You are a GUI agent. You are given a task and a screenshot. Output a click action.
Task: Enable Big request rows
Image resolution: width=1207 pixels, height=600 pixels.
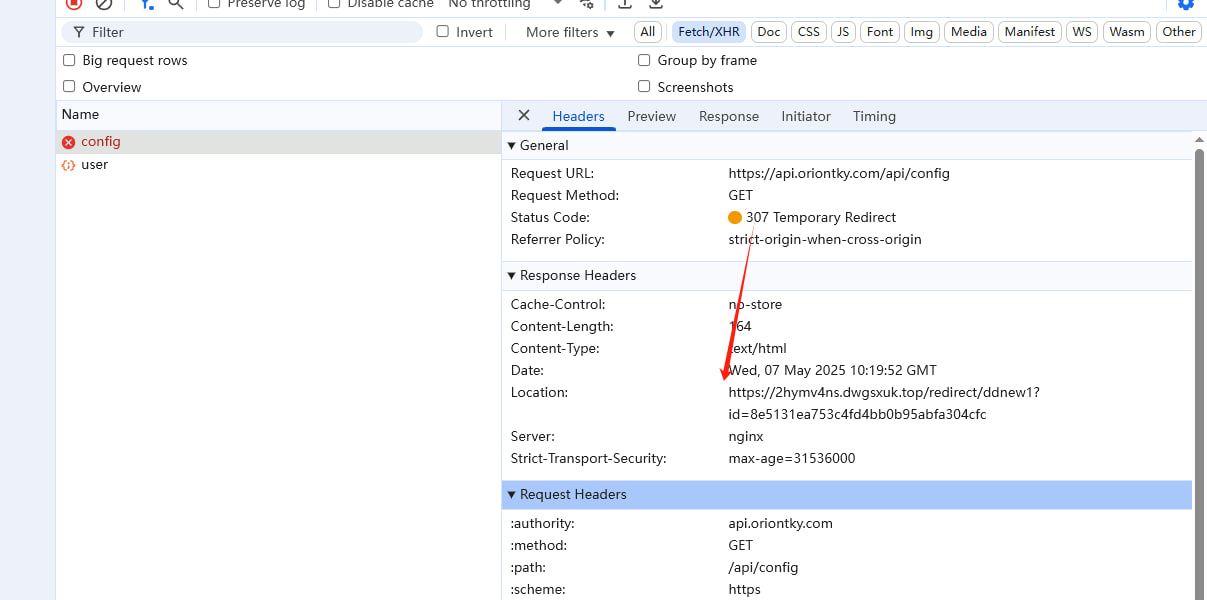69,60
